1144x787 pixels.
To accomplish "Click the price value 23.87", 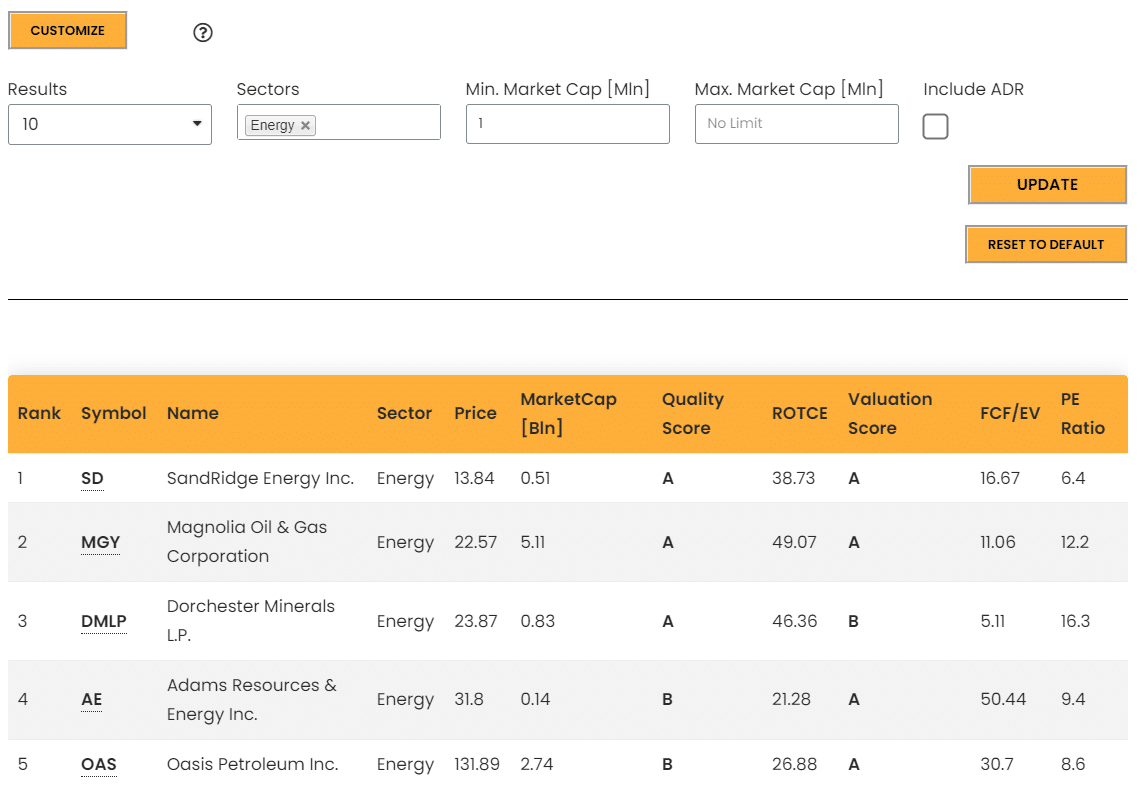I will tap(476, 621).
